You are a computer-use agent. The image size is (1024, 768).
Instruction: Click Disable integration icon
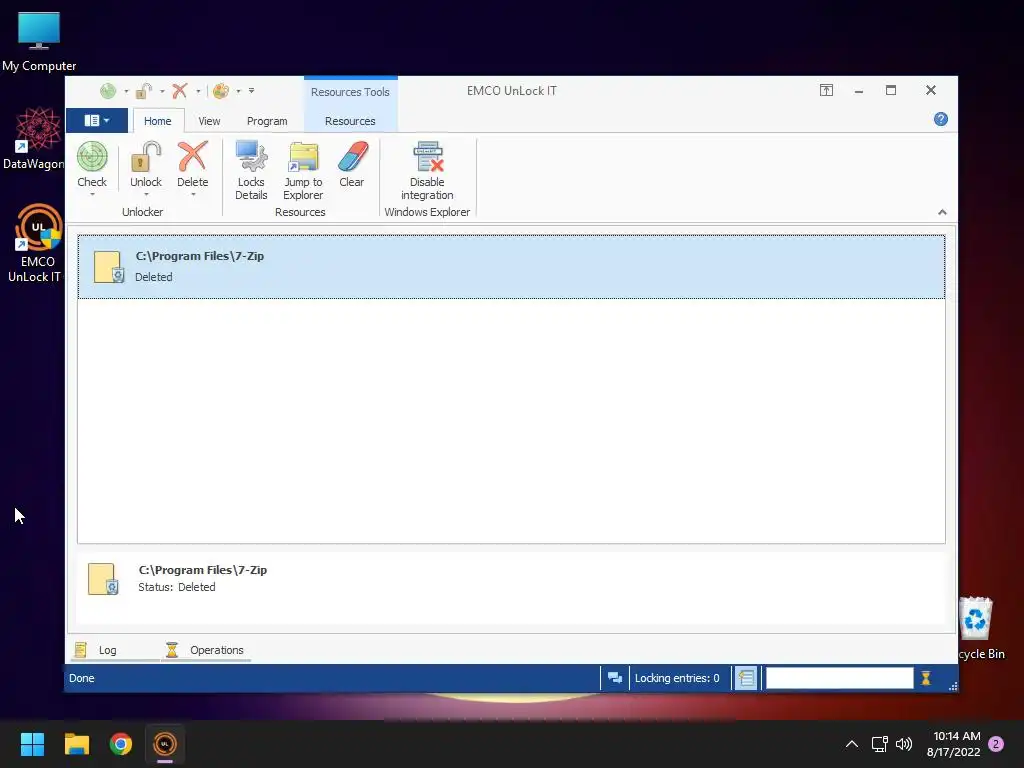tap(427, 157)
